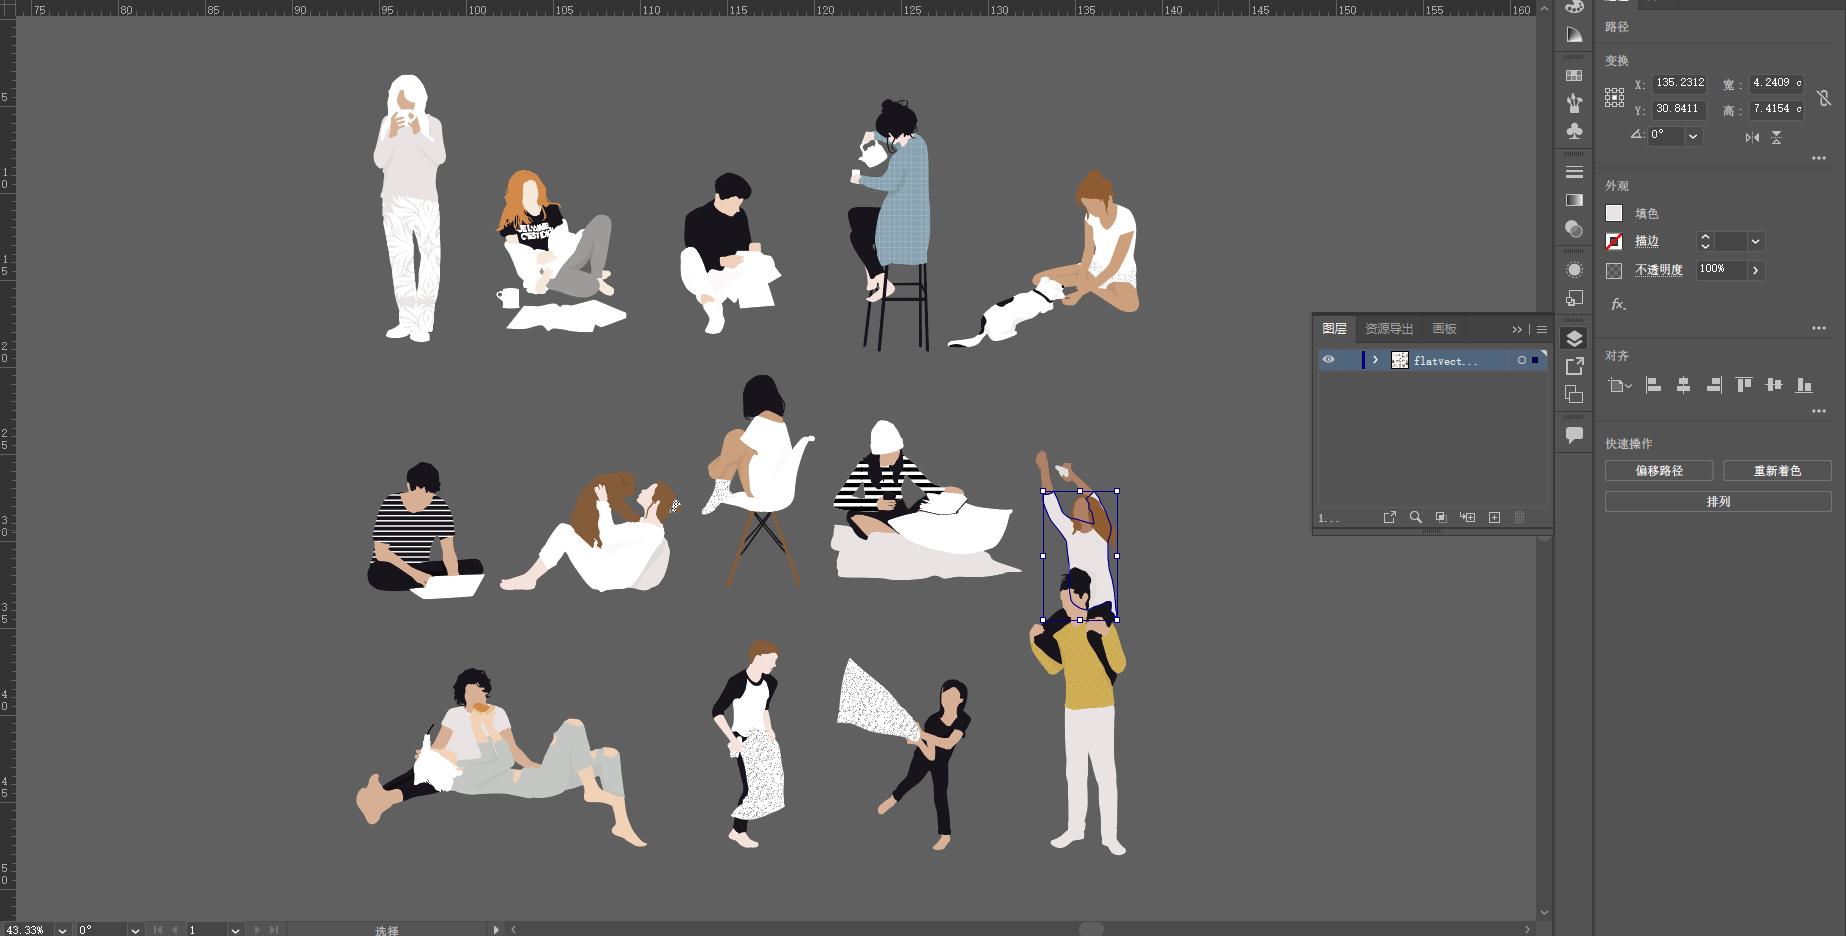
Task: Align selection to horizontal center
Action: click(1683, 385)
